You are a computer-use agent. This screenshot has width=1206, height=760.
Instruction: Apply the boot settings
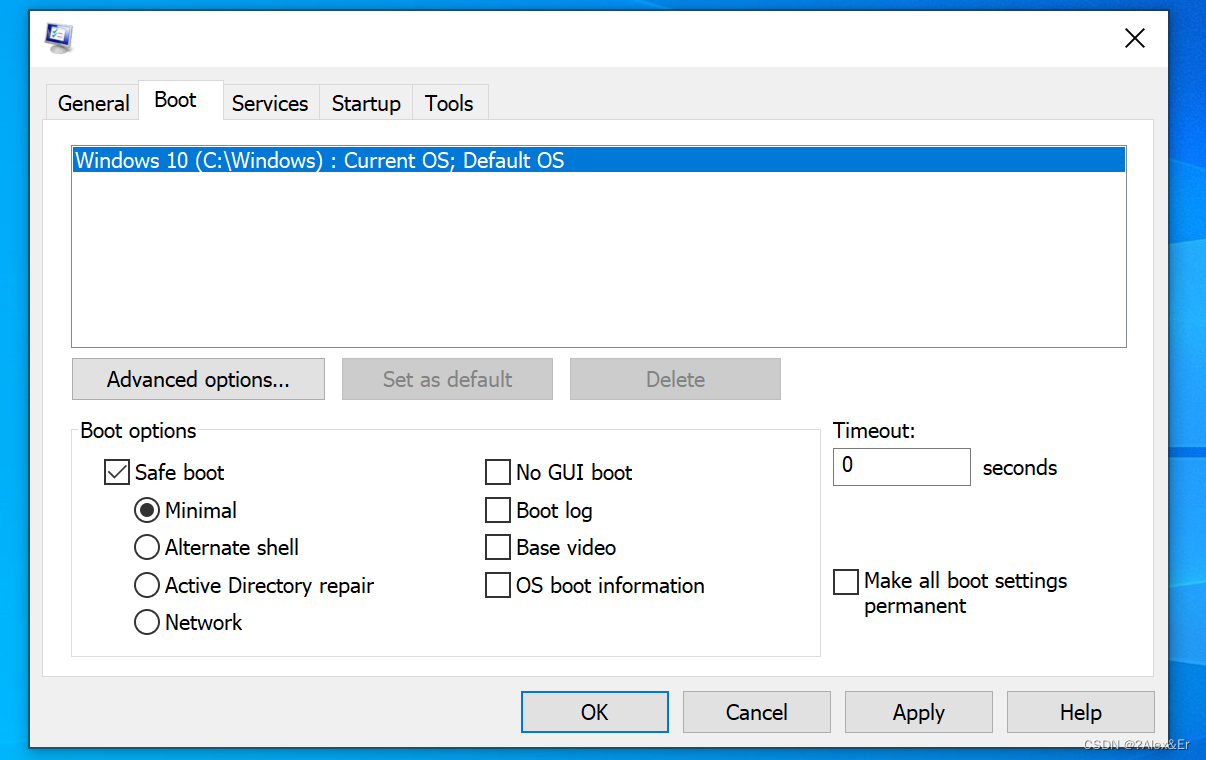click(919, 712)
